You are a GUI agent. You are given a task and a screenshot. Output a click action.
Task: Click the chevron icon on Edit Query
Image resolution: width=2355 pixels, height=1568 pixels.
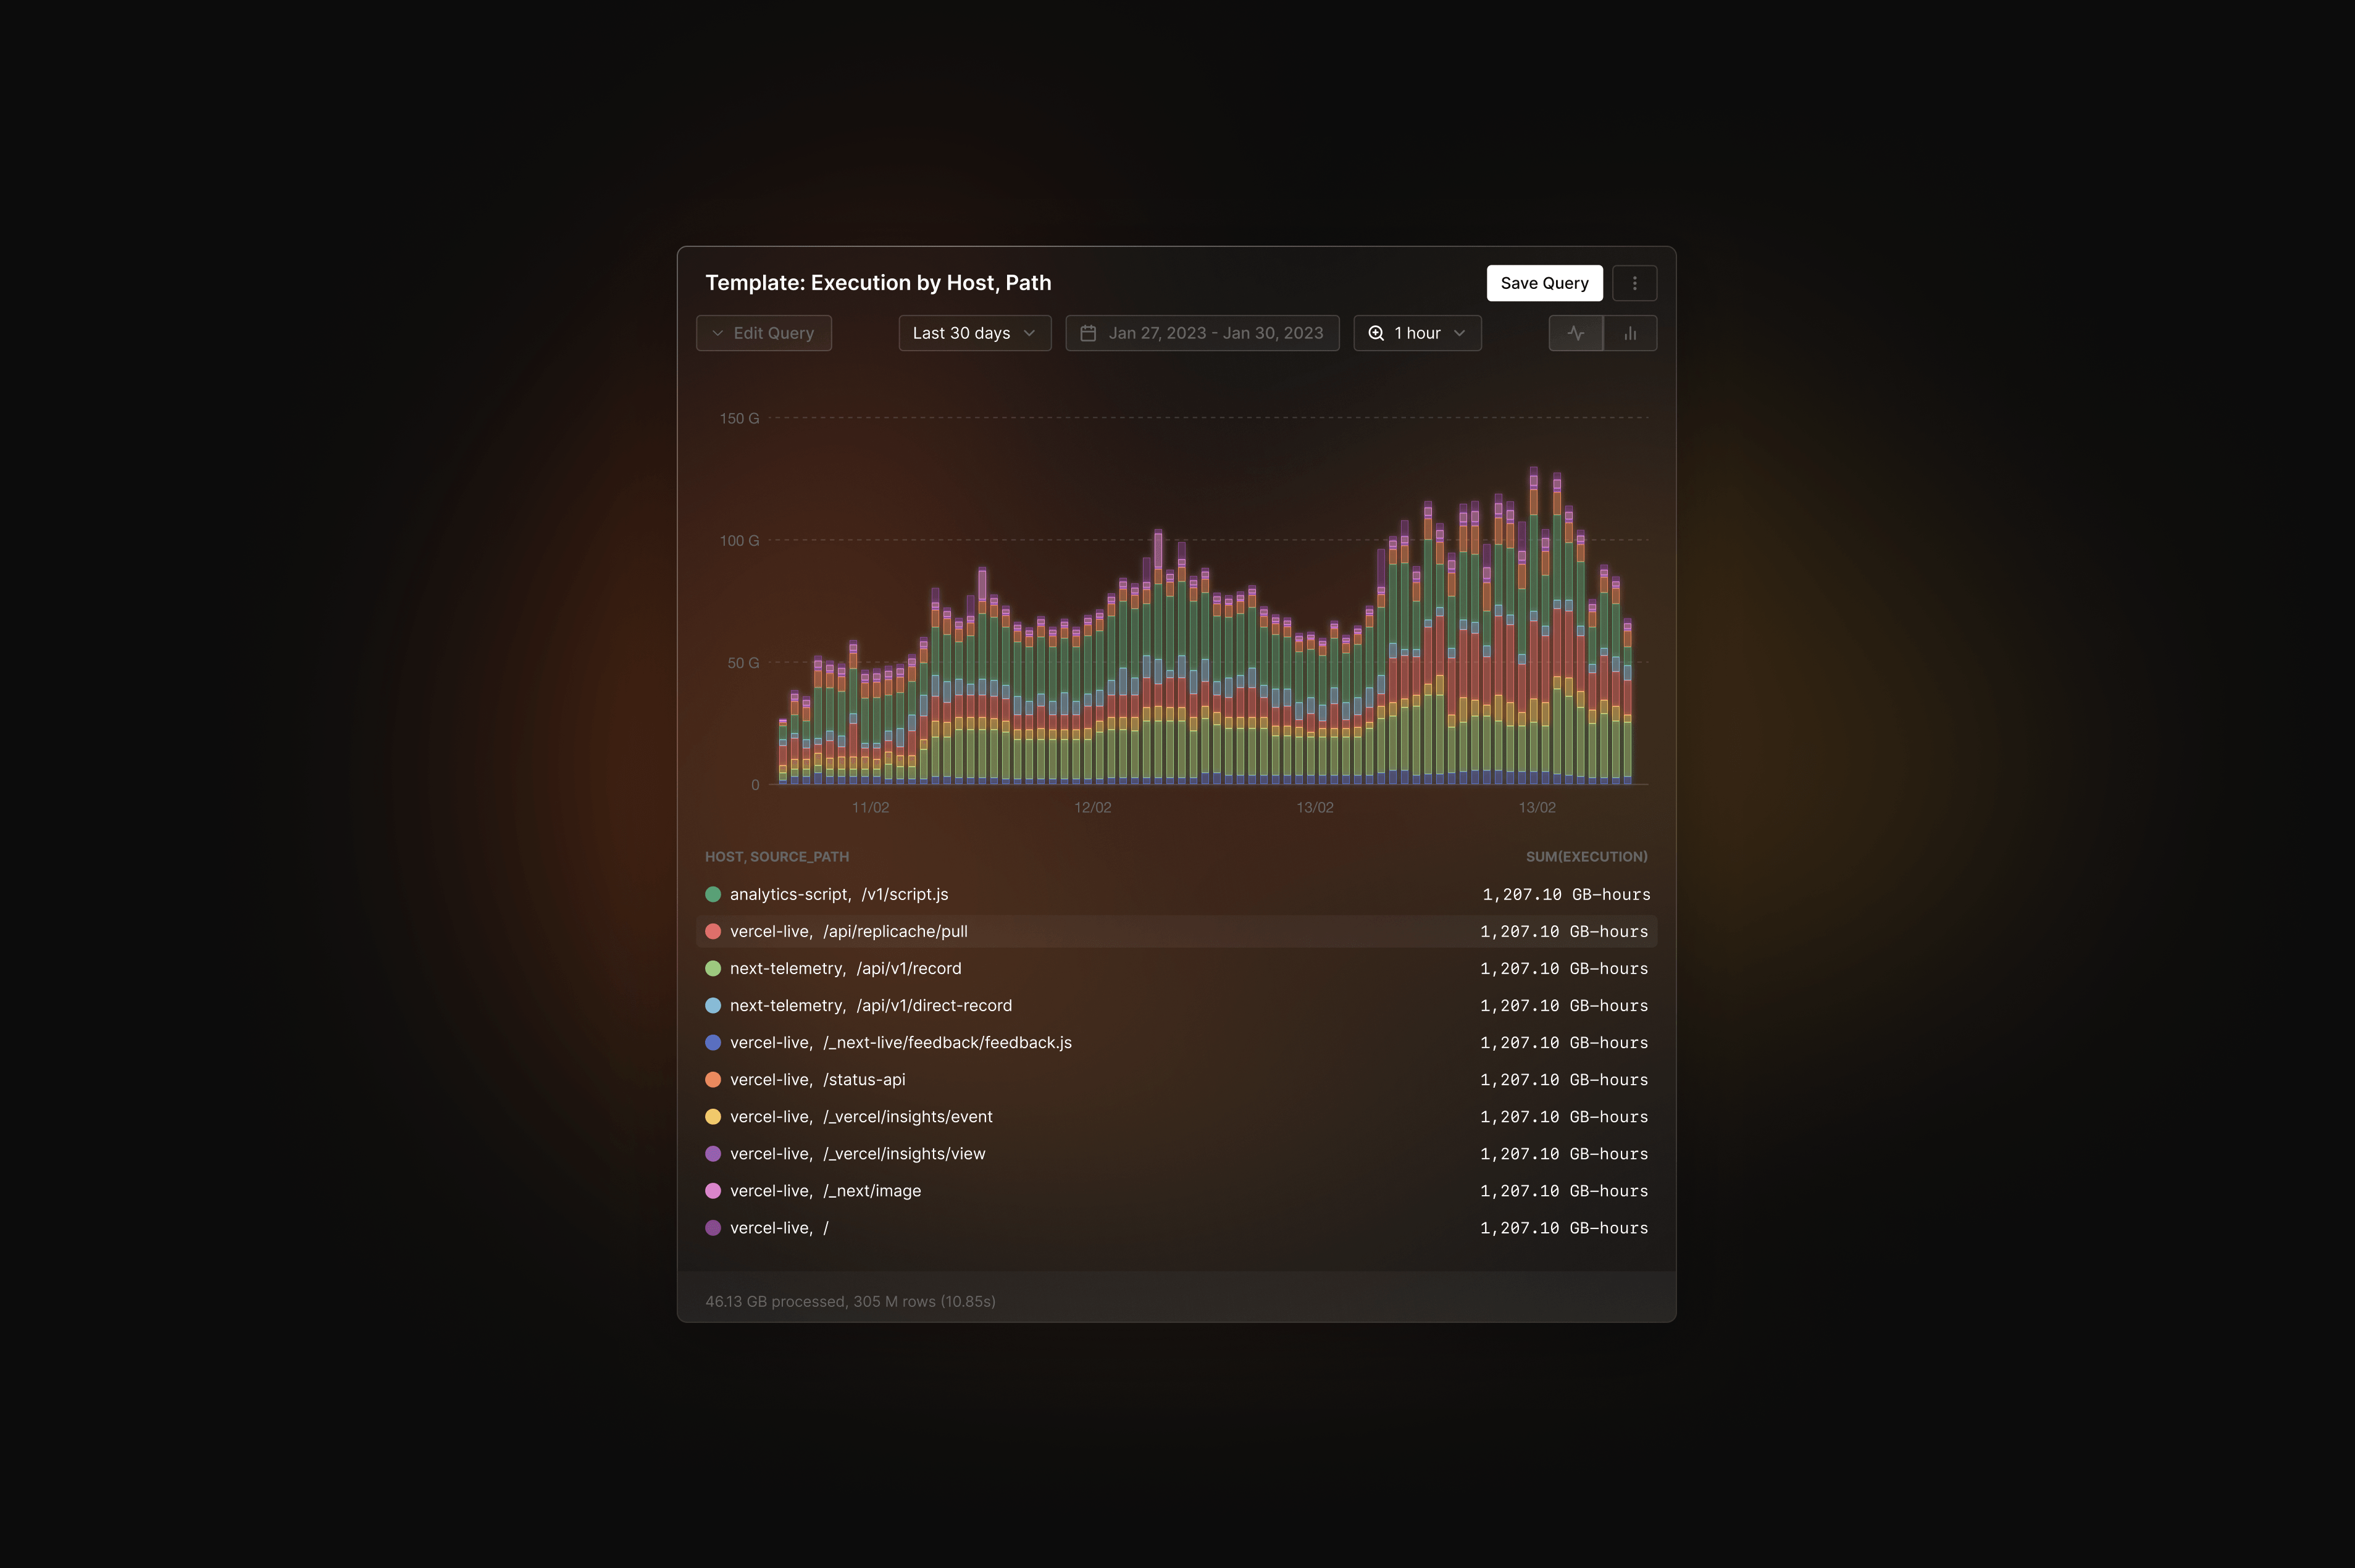point(717,333)
